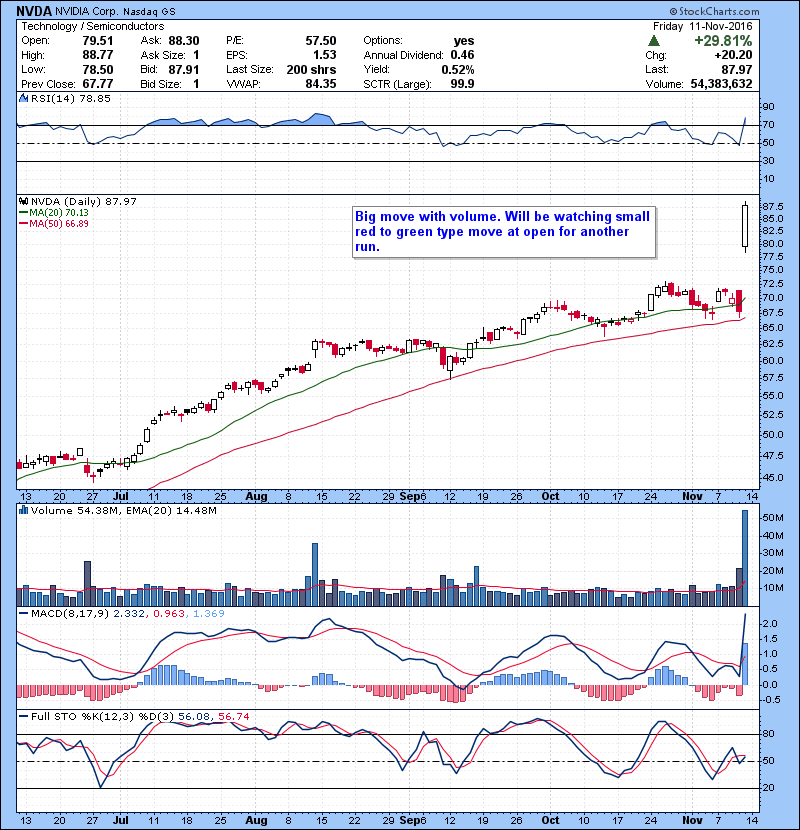
Task: Click the 'Nasdaq GS' exchange label
Action: 149,11
